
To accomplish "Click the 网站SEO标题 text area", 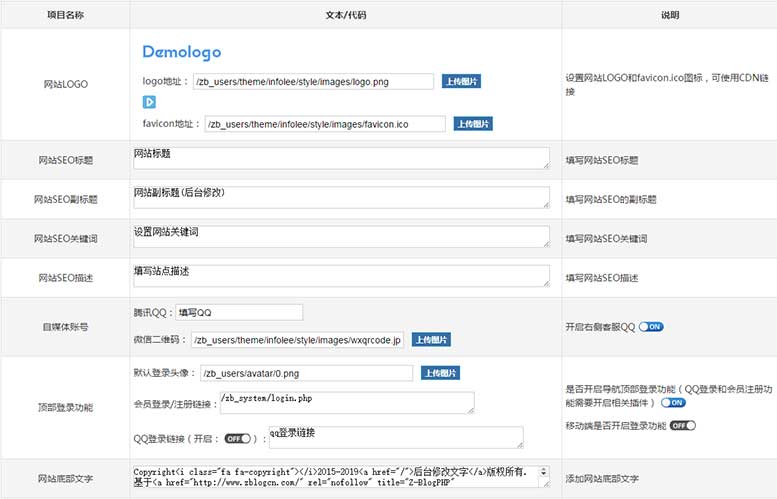I will (340, 158).
